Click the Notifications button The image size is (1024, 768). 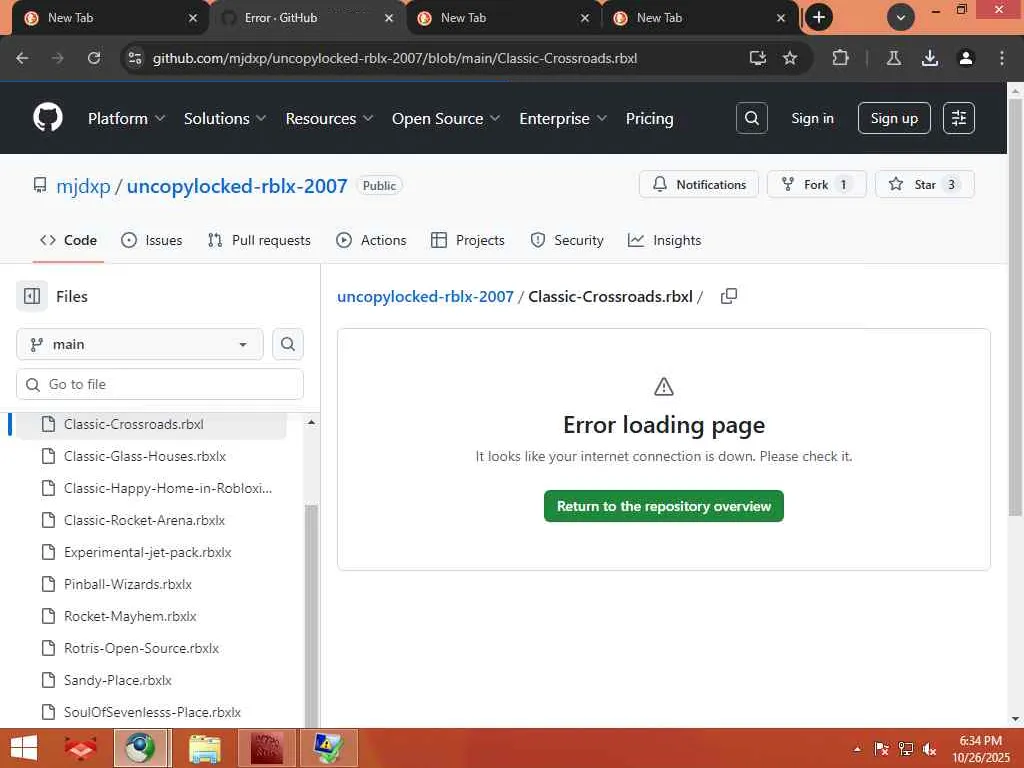[699, 185]
